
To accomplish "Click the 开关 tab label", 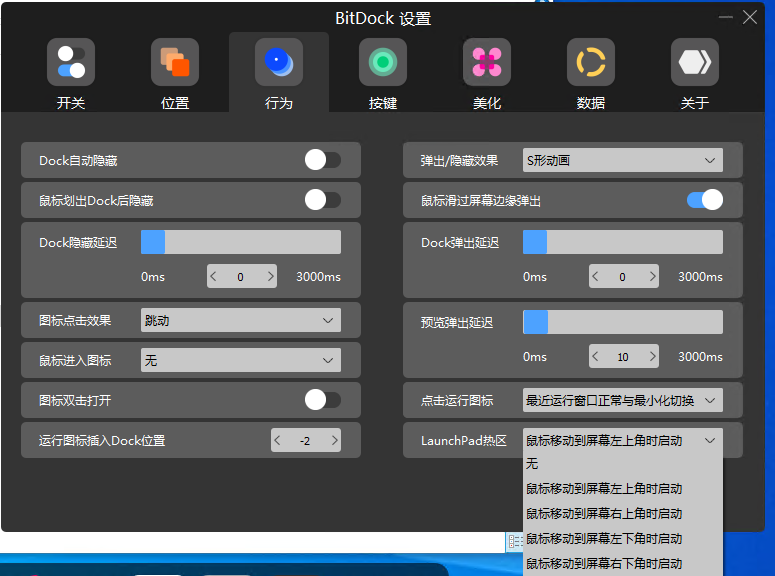I will coord(71,103).
